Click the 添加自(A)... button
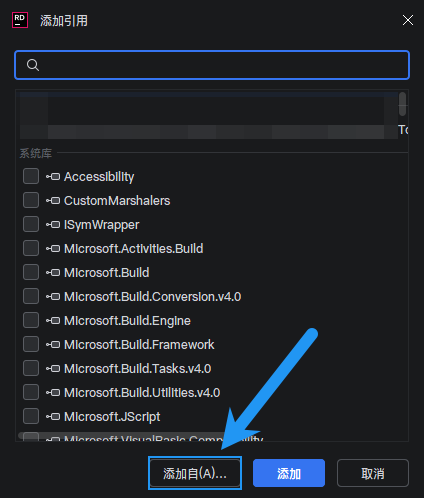The image size is (424, 498). [x=195, y=473]
